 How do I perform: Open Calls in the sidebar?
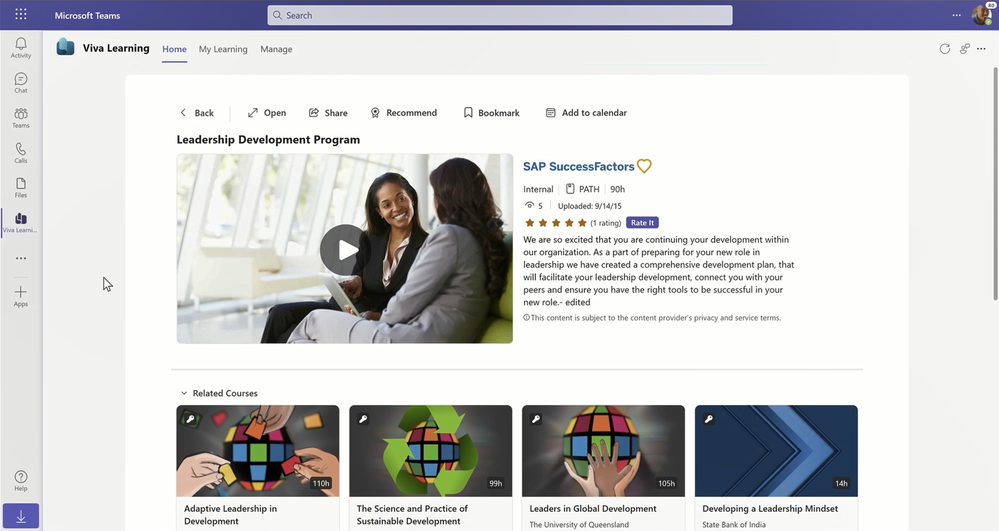tap(20, 153)
